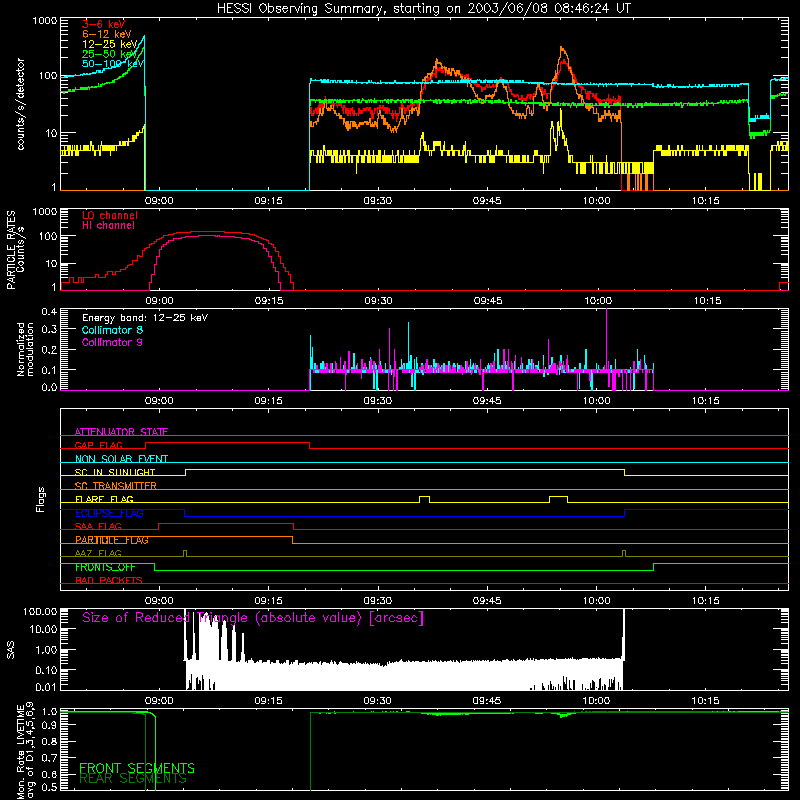Click the counts/s/detector axis label
800x800 pixels.
(x=21, y=104)
